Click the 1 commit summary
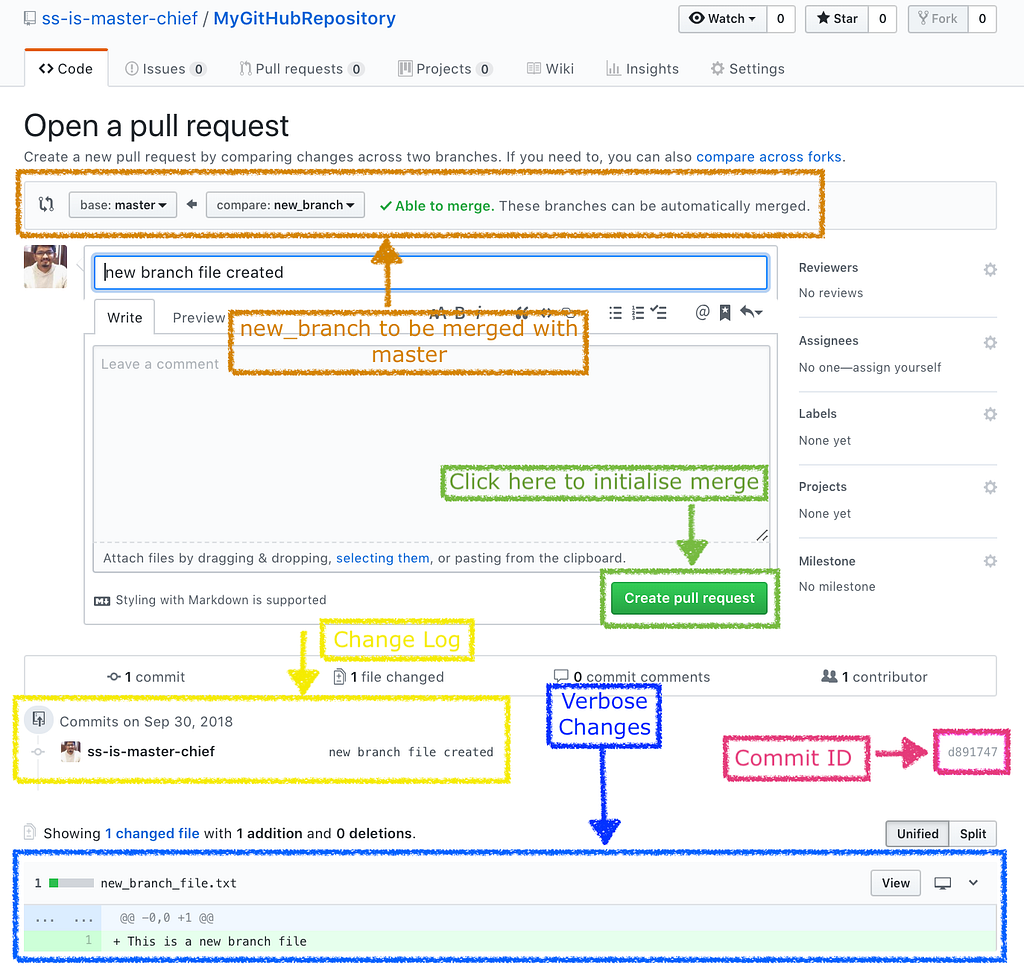Viewport: 1024px width, 967px height. pyautogui.click(x=146, y=677)
